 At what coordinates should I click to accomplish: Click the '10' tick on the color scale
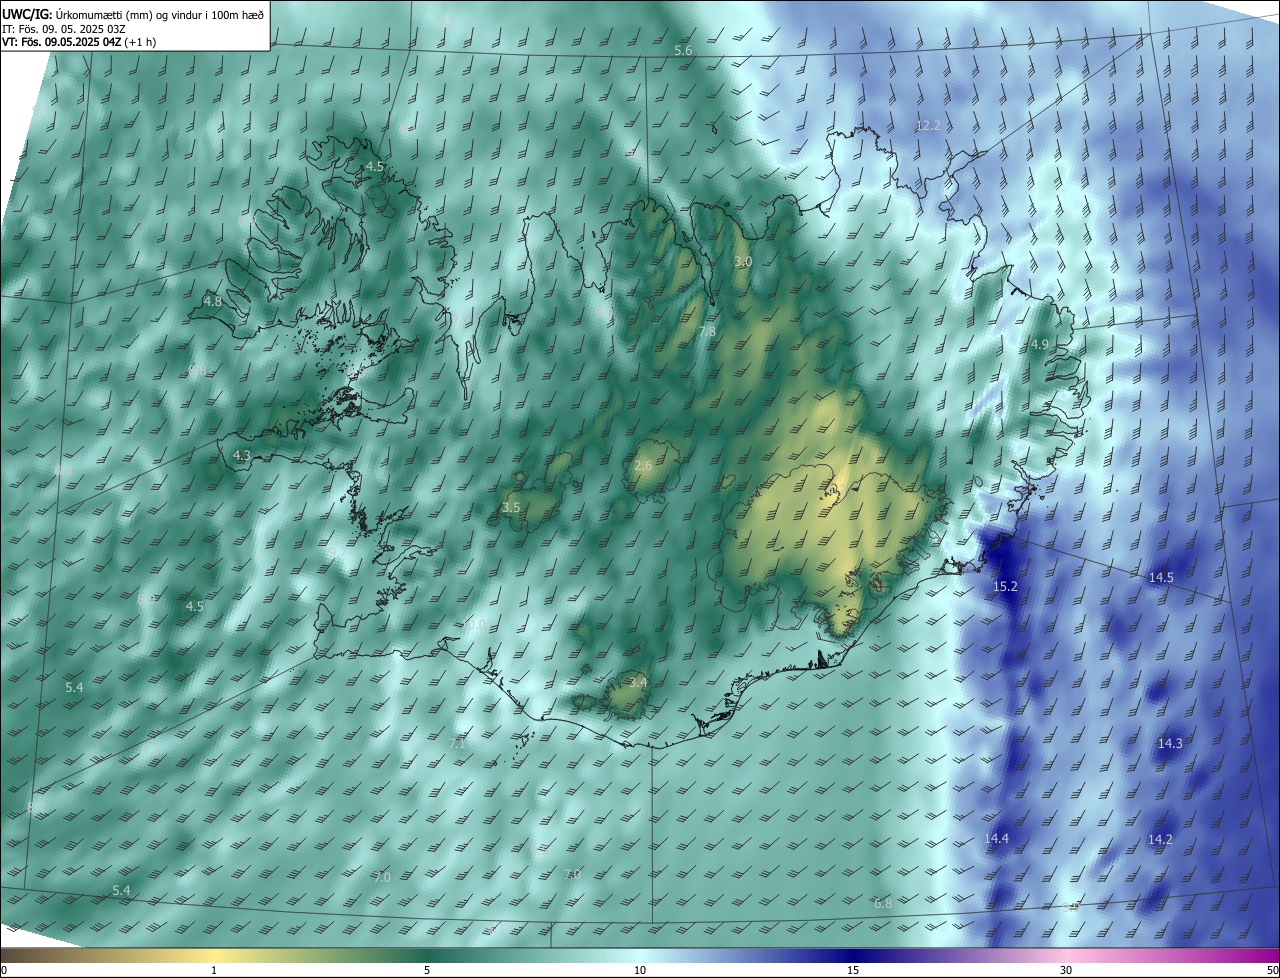640,970
